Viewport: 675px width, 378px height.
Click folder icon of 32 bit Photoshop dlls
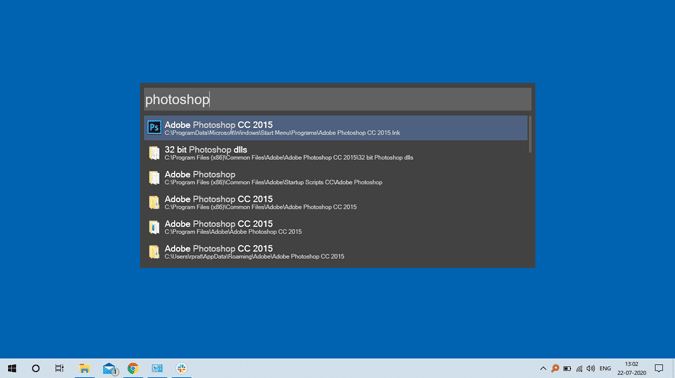[x=154, y=152]
